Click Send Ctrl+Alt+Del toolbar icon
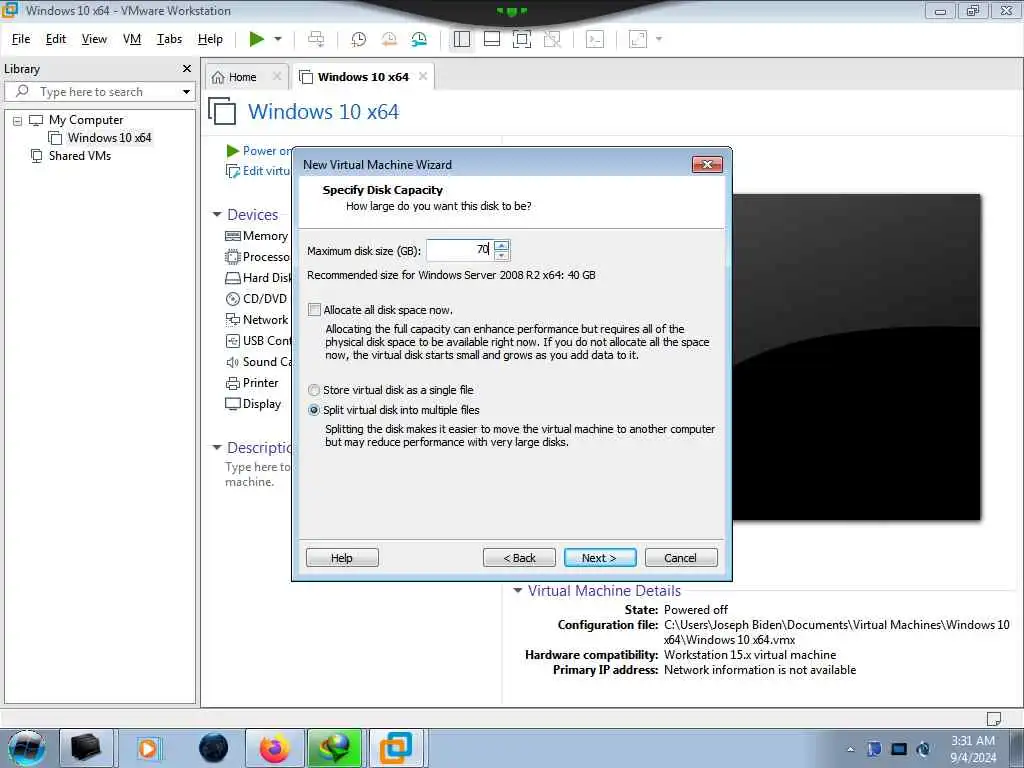Viewport: 1024px width, 768px height. pos(316,39)
